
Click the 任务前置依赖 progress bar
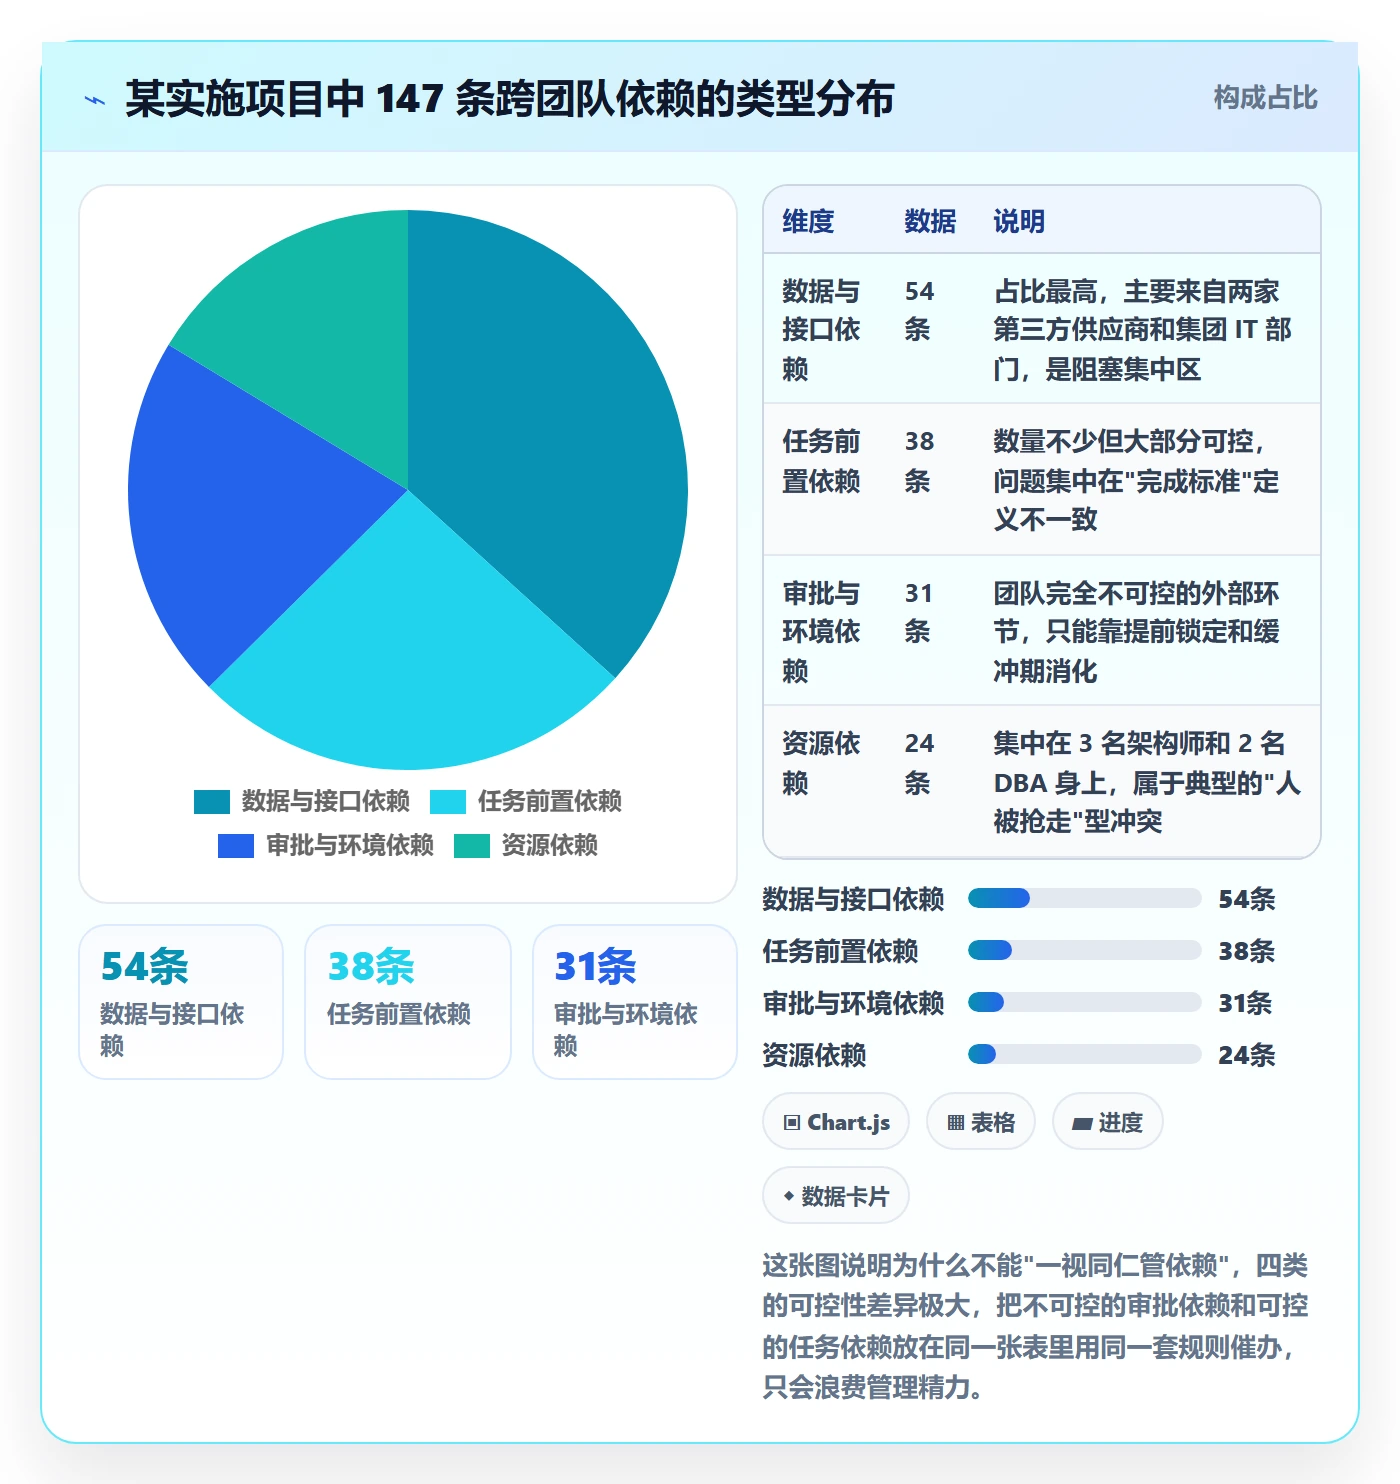pos(1084,950)
